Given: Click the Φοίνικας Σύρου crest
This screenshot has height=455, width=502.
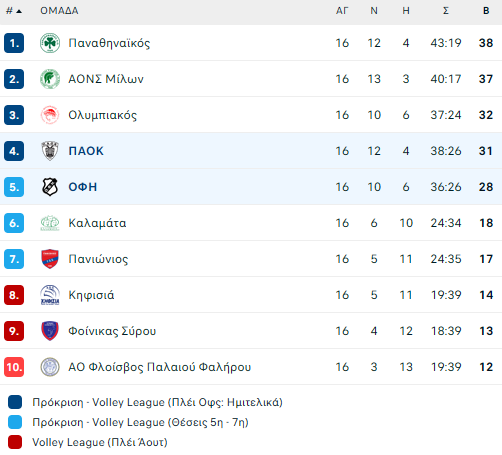Looking at the screenshot, I should [50, 331].
